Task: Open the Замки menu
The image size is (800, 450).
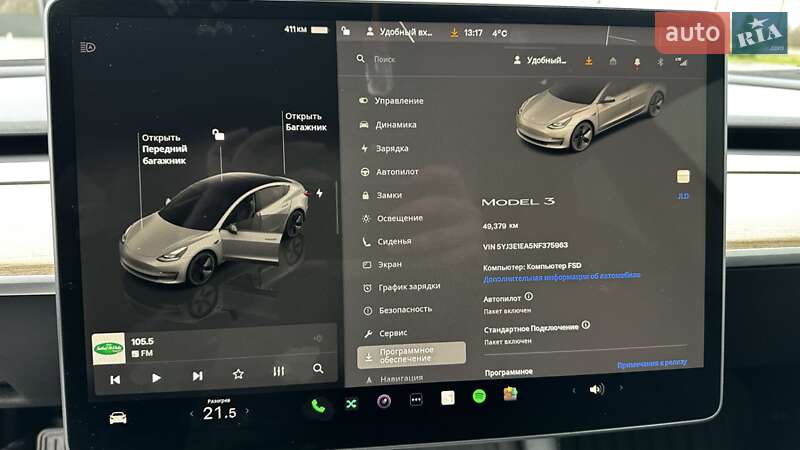Action: point(382,195)
